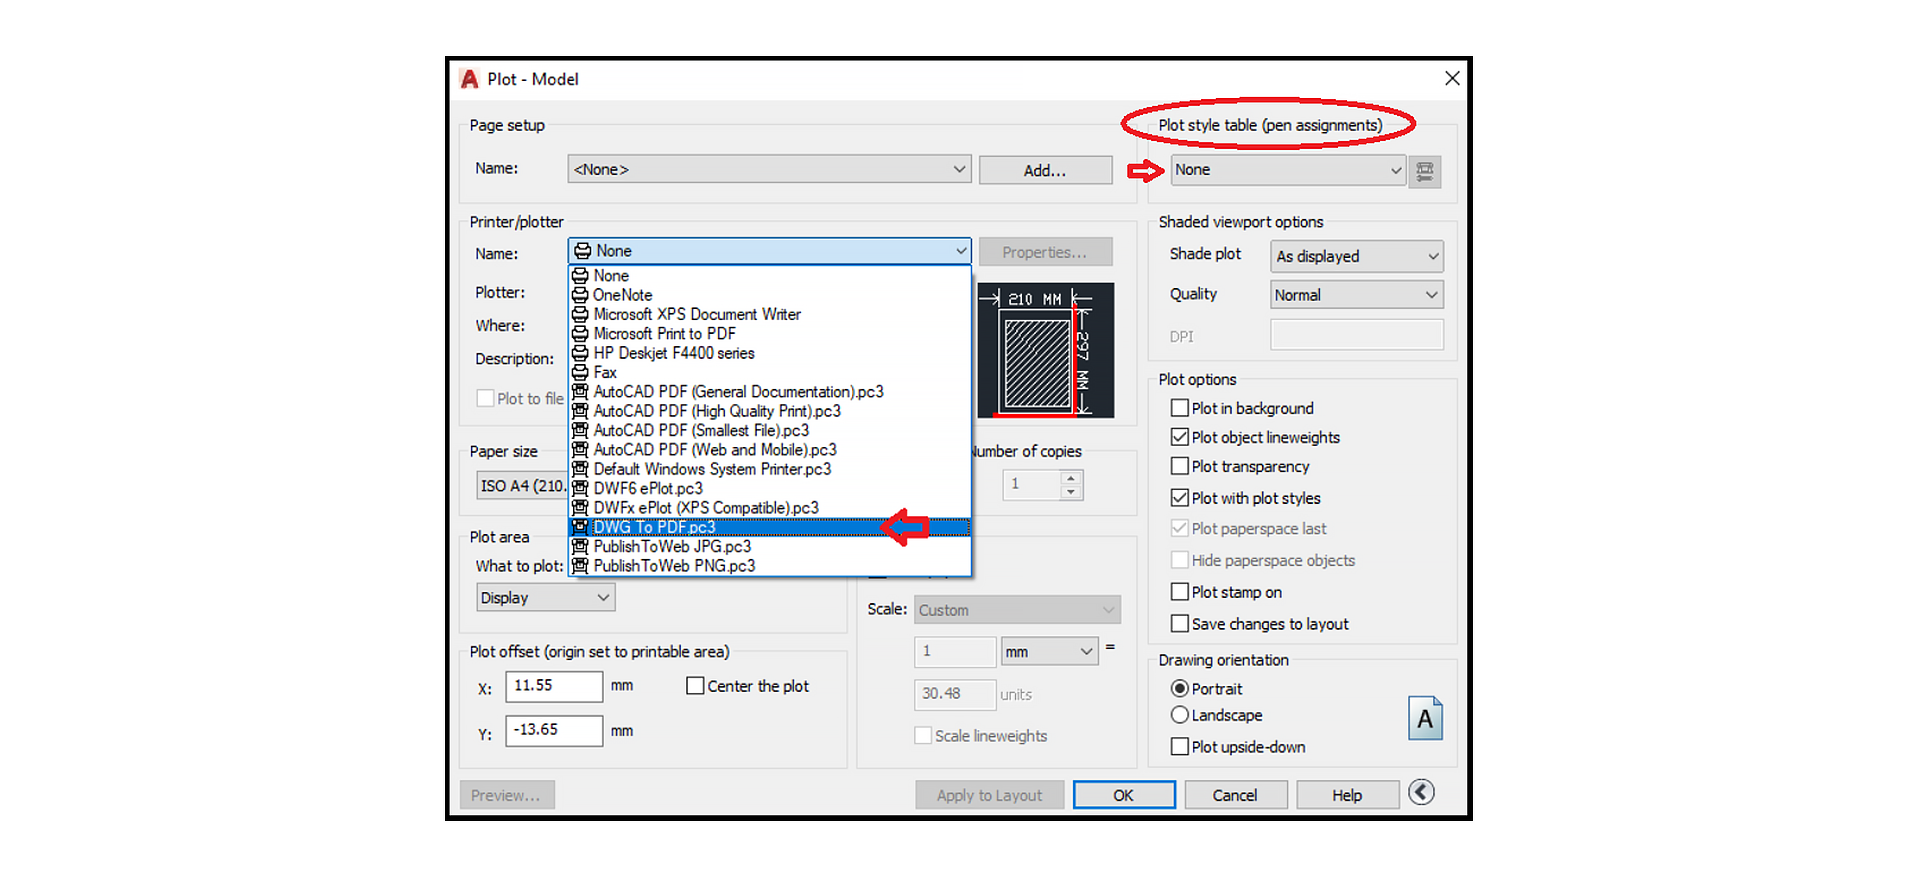The height and width of the screenshot is (891, 1920).
Task: Select Fax from printer list
Action: tap(770, 372)
